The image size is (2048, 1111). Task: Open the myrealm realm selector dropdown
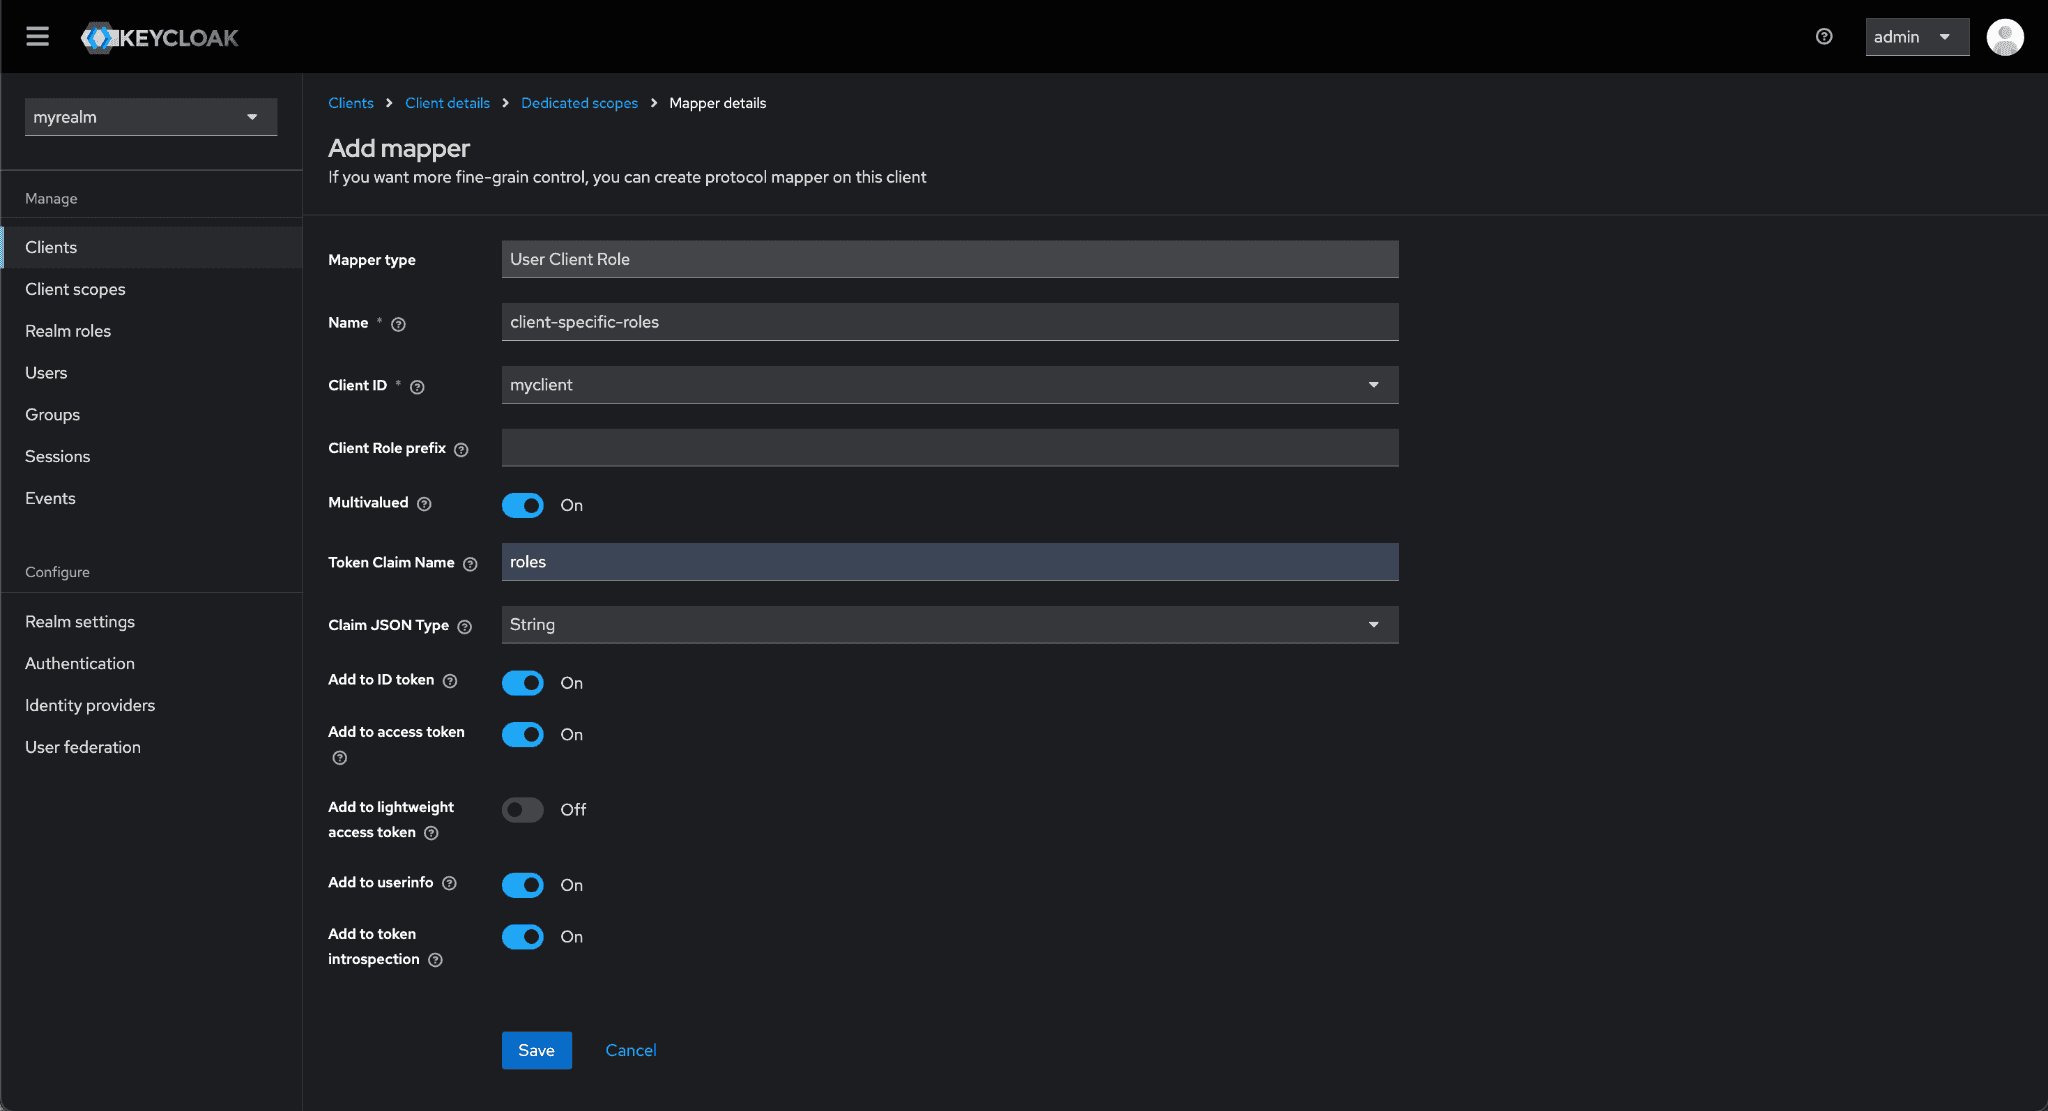click(150, 117)
